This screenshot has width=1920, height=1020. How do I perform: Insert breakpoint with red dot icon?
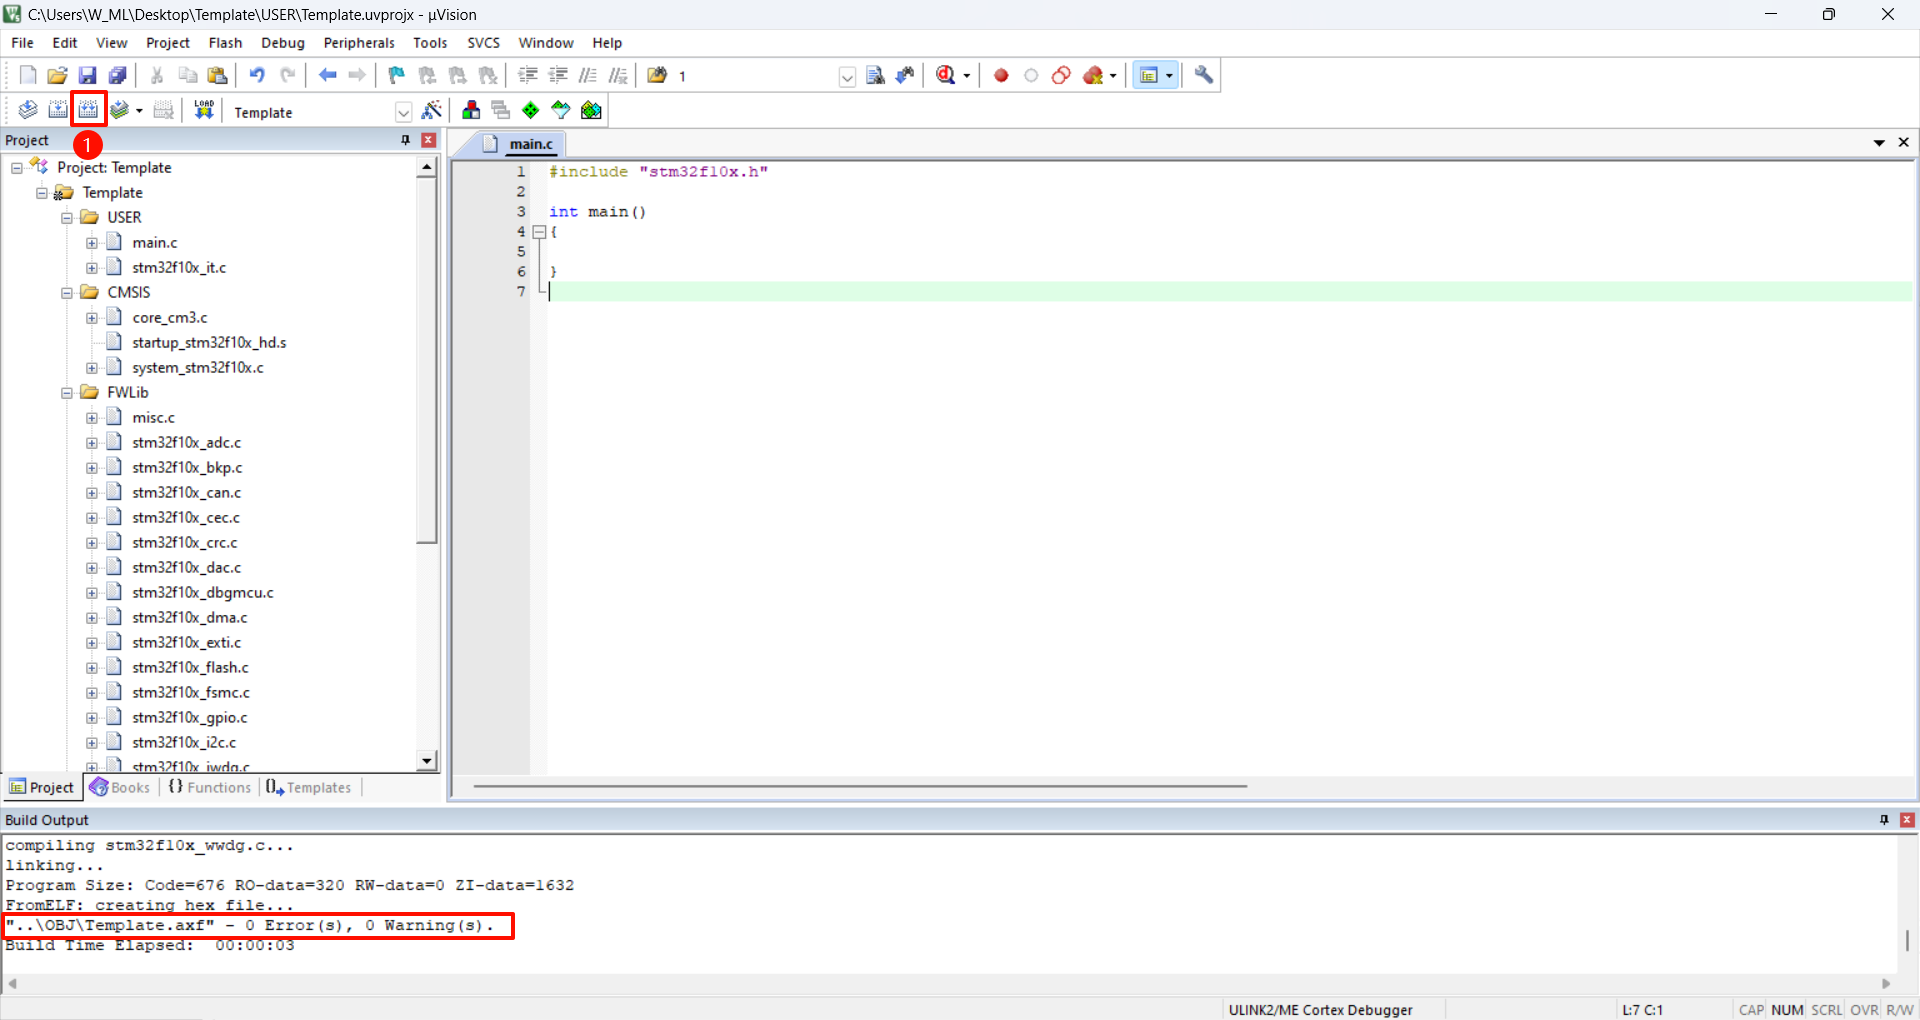tap(1001, 75)
